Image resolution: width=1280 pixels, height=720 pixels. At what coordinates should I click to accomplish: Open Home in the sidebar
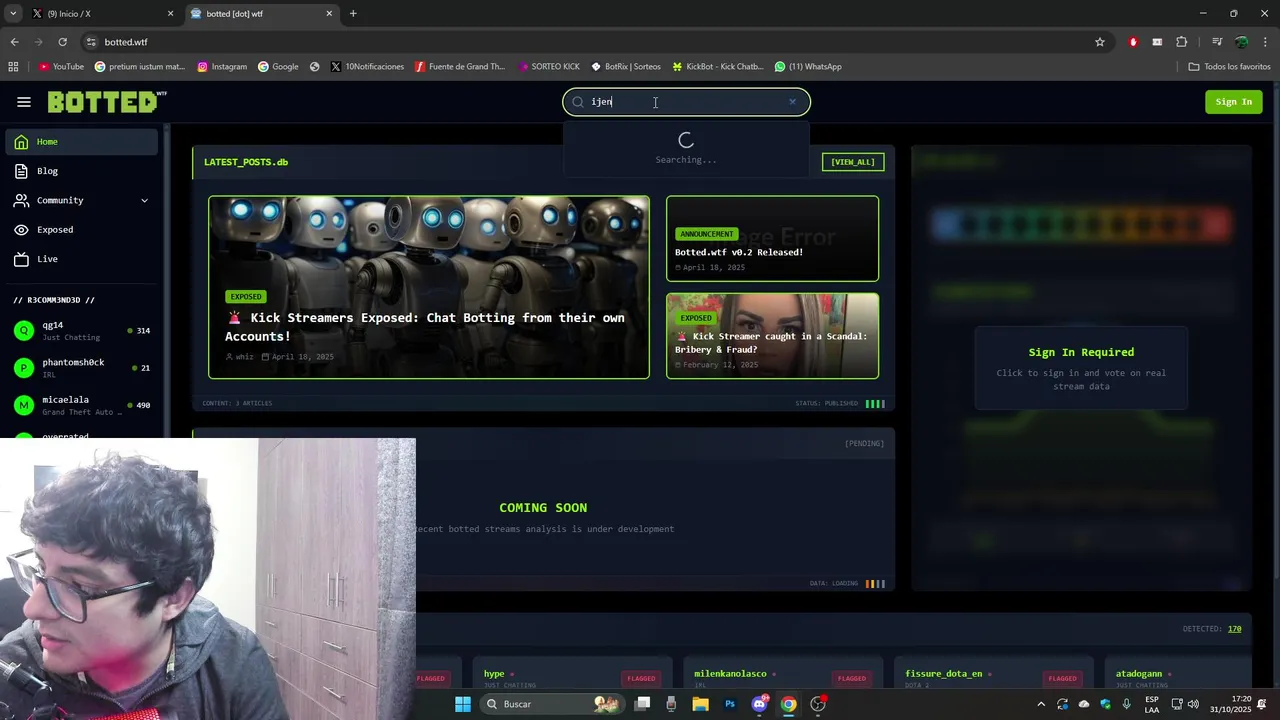82,142
